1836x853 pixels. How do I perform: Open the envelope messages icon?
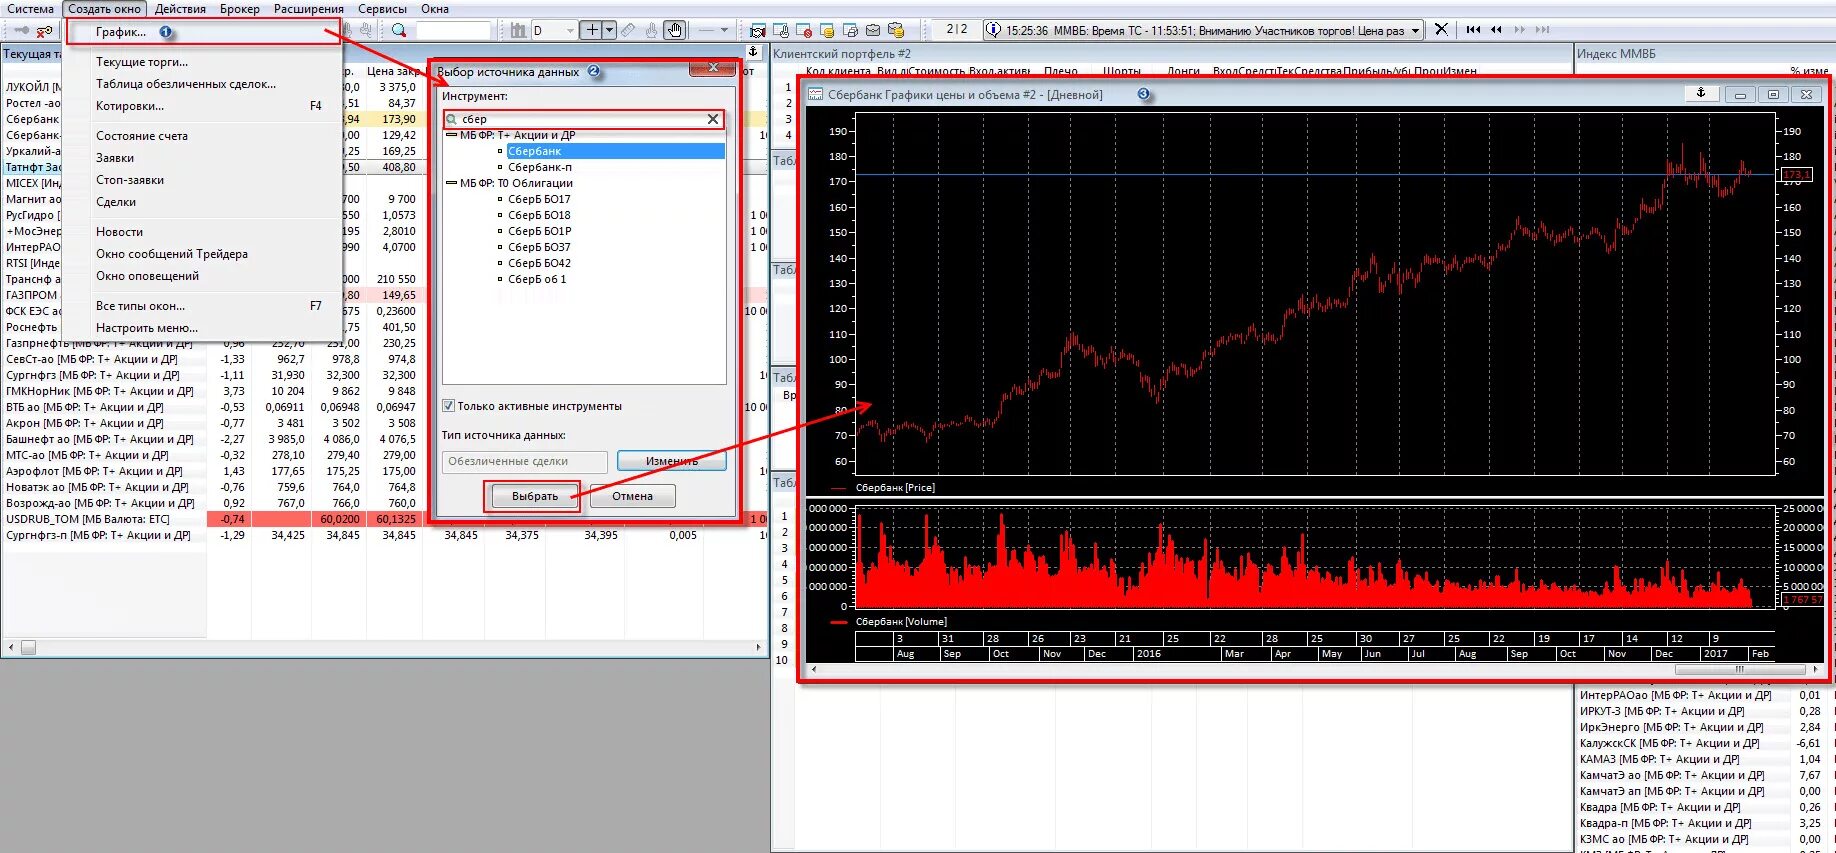[873, 30]
